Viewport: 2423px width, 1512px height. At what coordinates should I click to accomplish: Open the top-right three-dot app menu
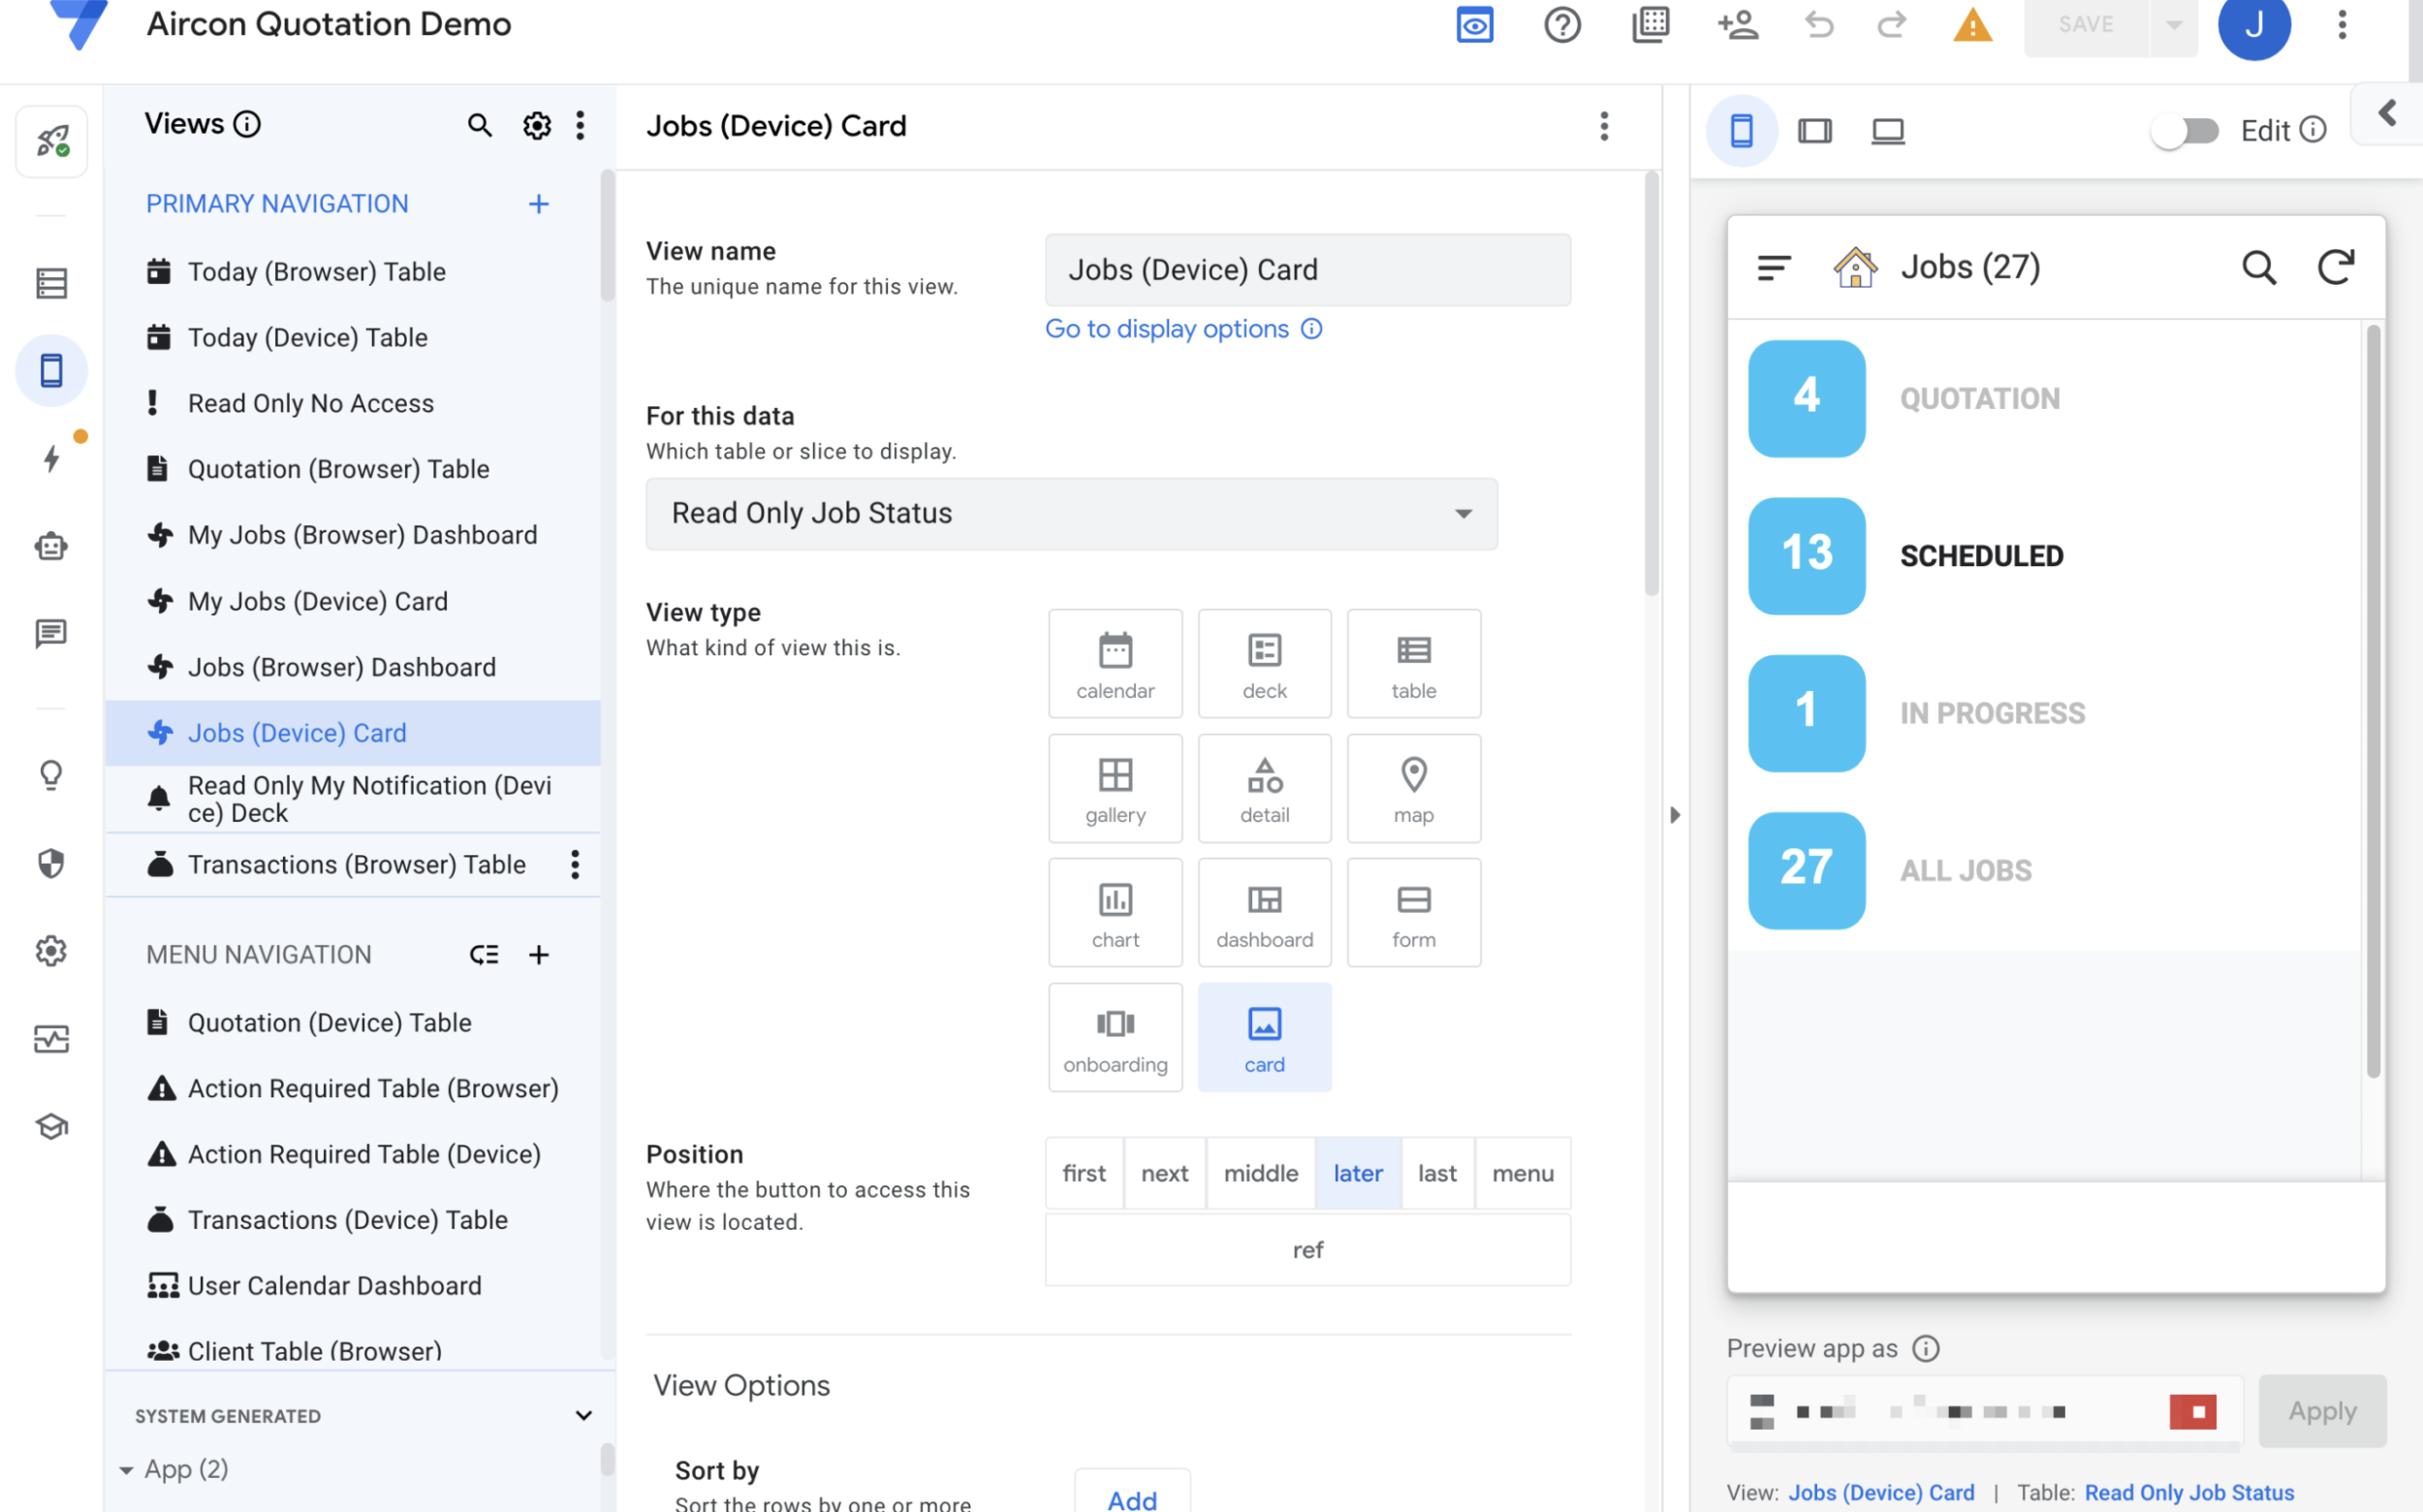tap(2342, 24)
